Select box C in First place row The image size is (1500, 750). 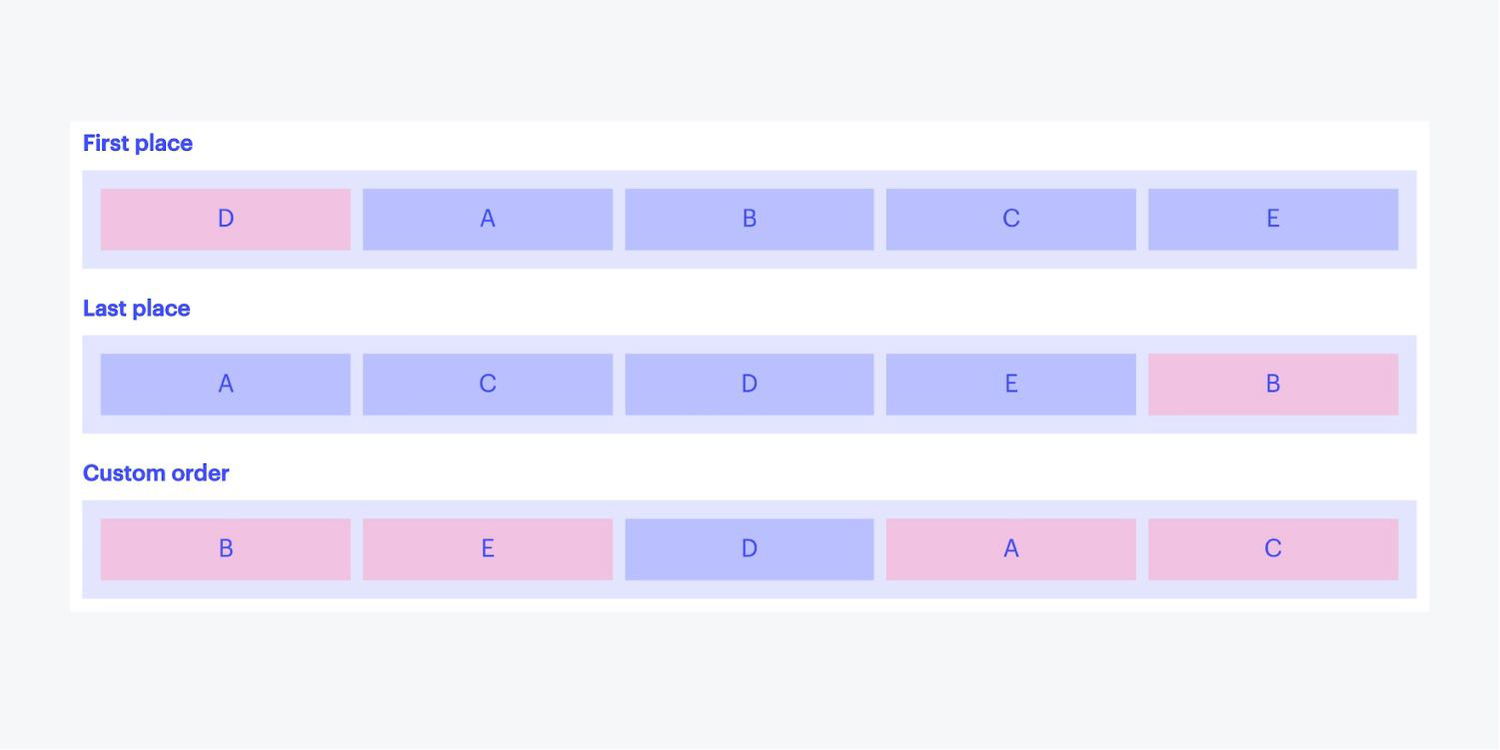point(1011,219)
